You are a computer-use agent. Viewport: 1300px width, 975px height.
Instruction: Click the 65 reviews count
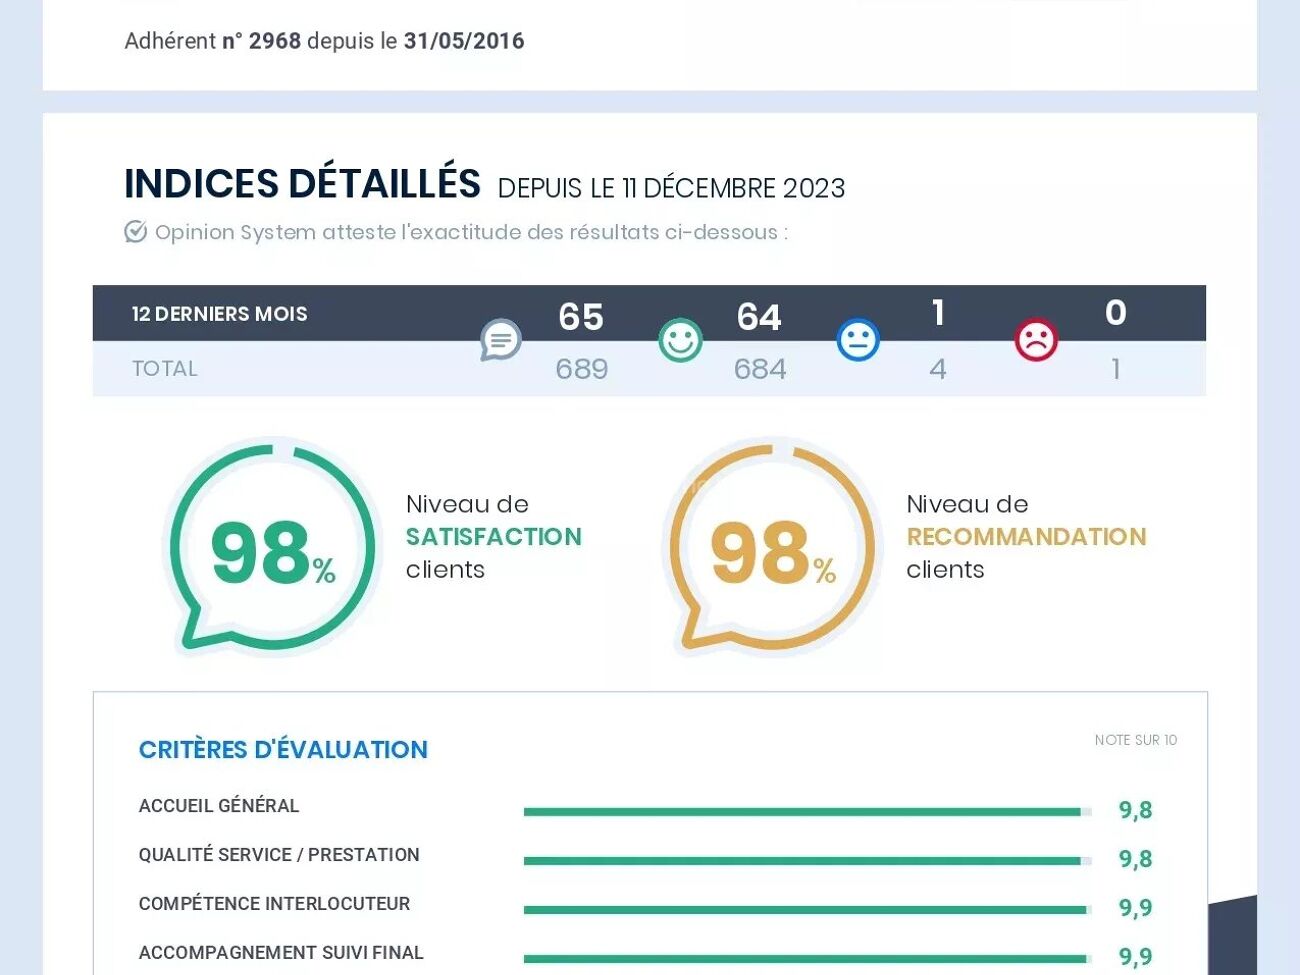pyautogui.click(x=581, y=317)
